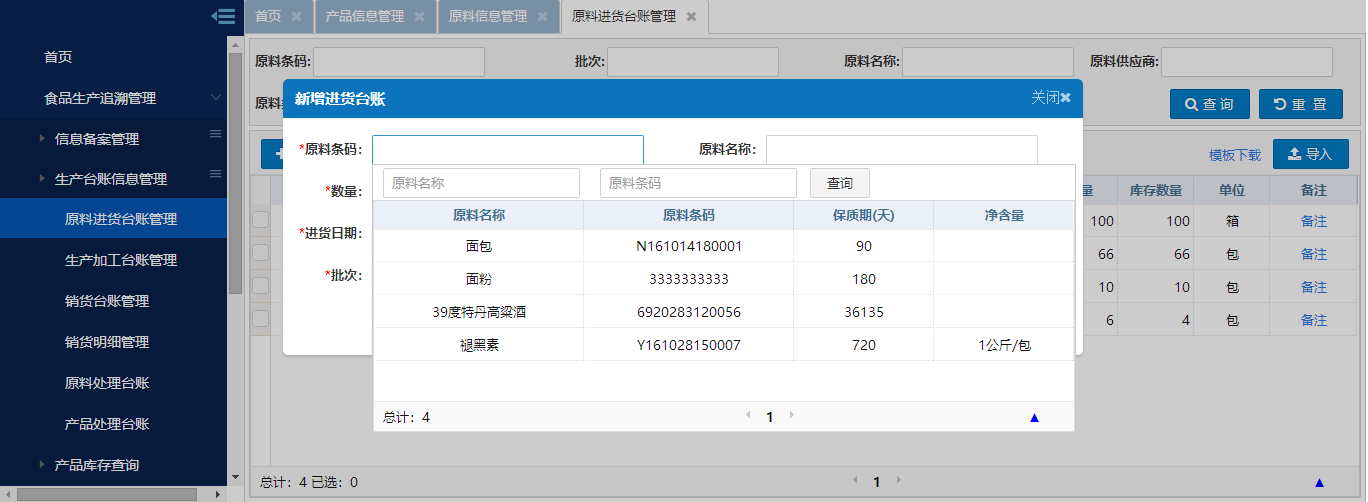Click the list icon beside 生产台账信息管理
This screenshot has height=502, width=1368.
215,175
